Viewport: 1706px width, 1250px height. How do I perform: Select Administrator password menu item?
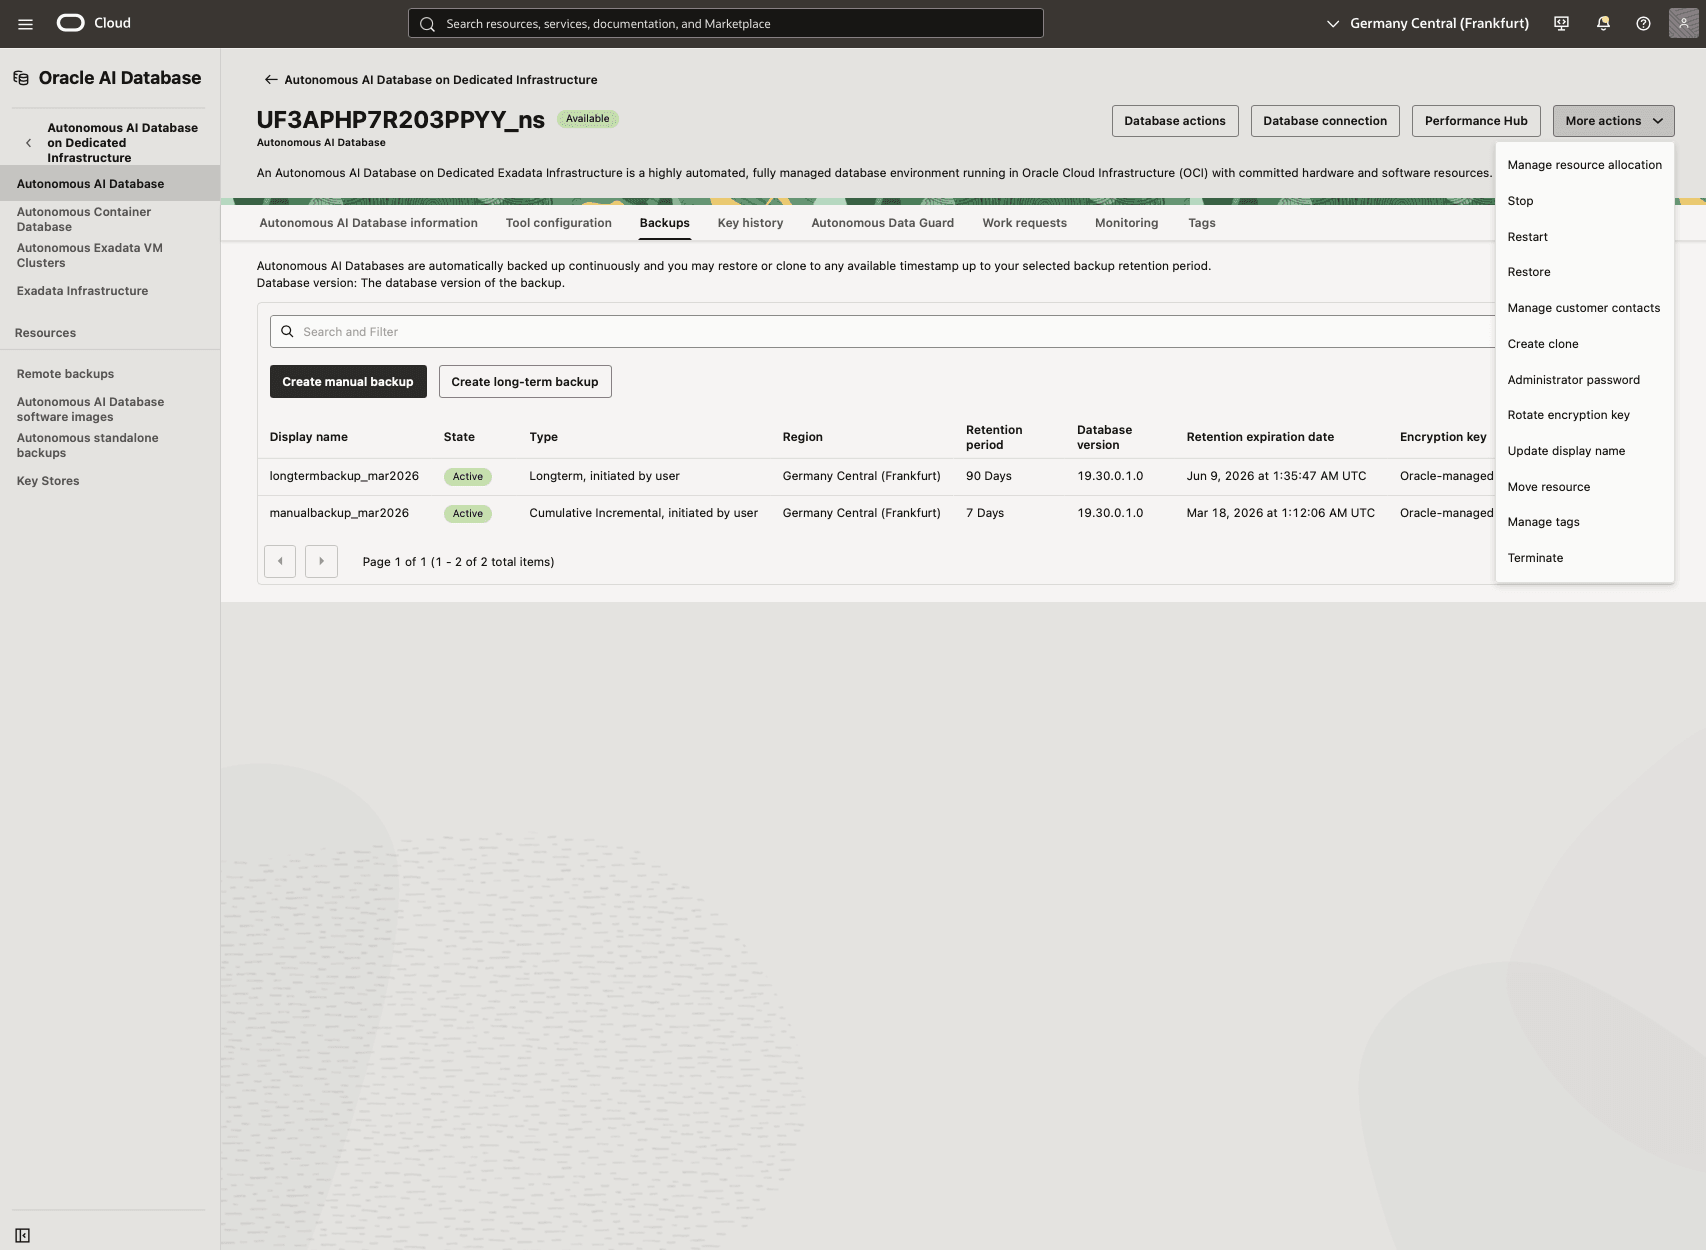tap(1584, 380)
